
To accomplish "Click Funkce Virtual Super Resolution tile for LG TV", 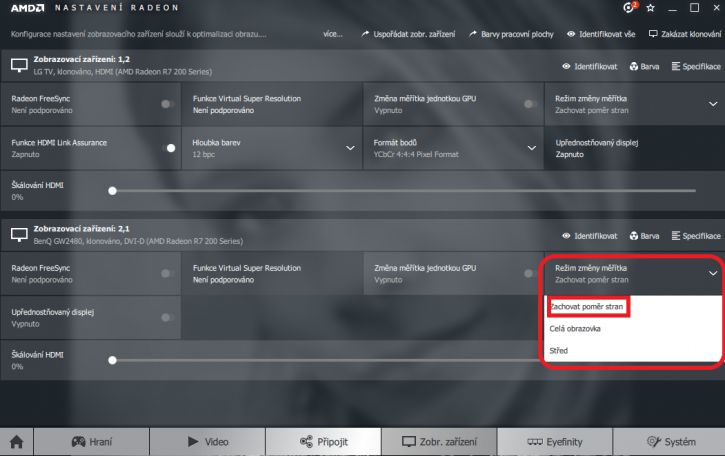I will 271,104.
